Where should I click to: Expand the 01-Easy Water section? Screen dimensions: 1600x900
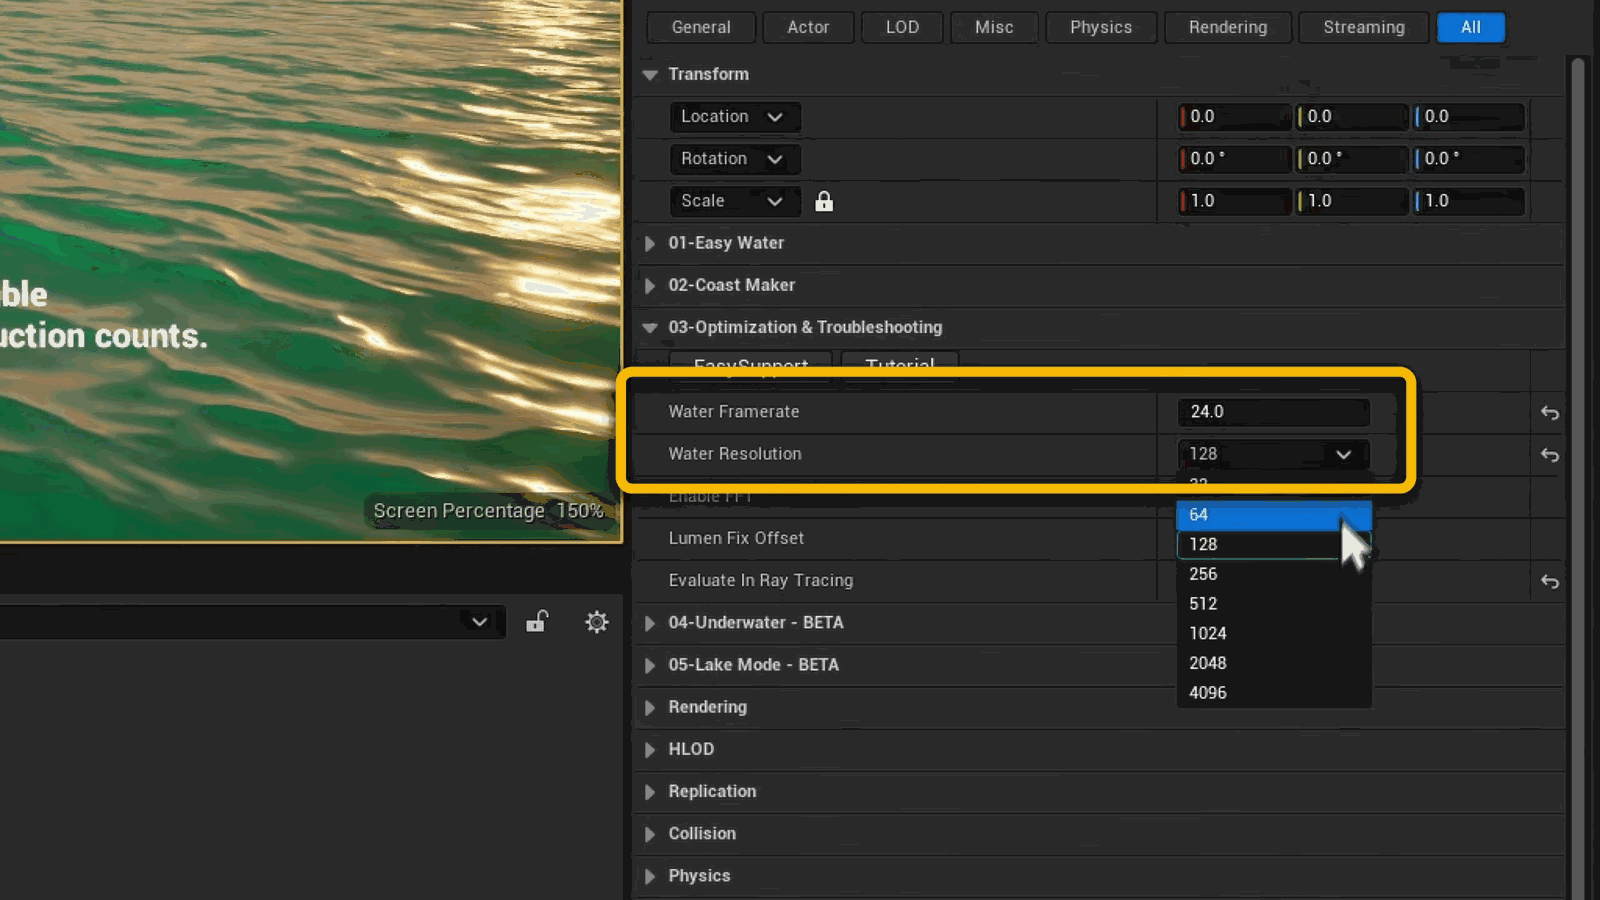coord(650,243)
